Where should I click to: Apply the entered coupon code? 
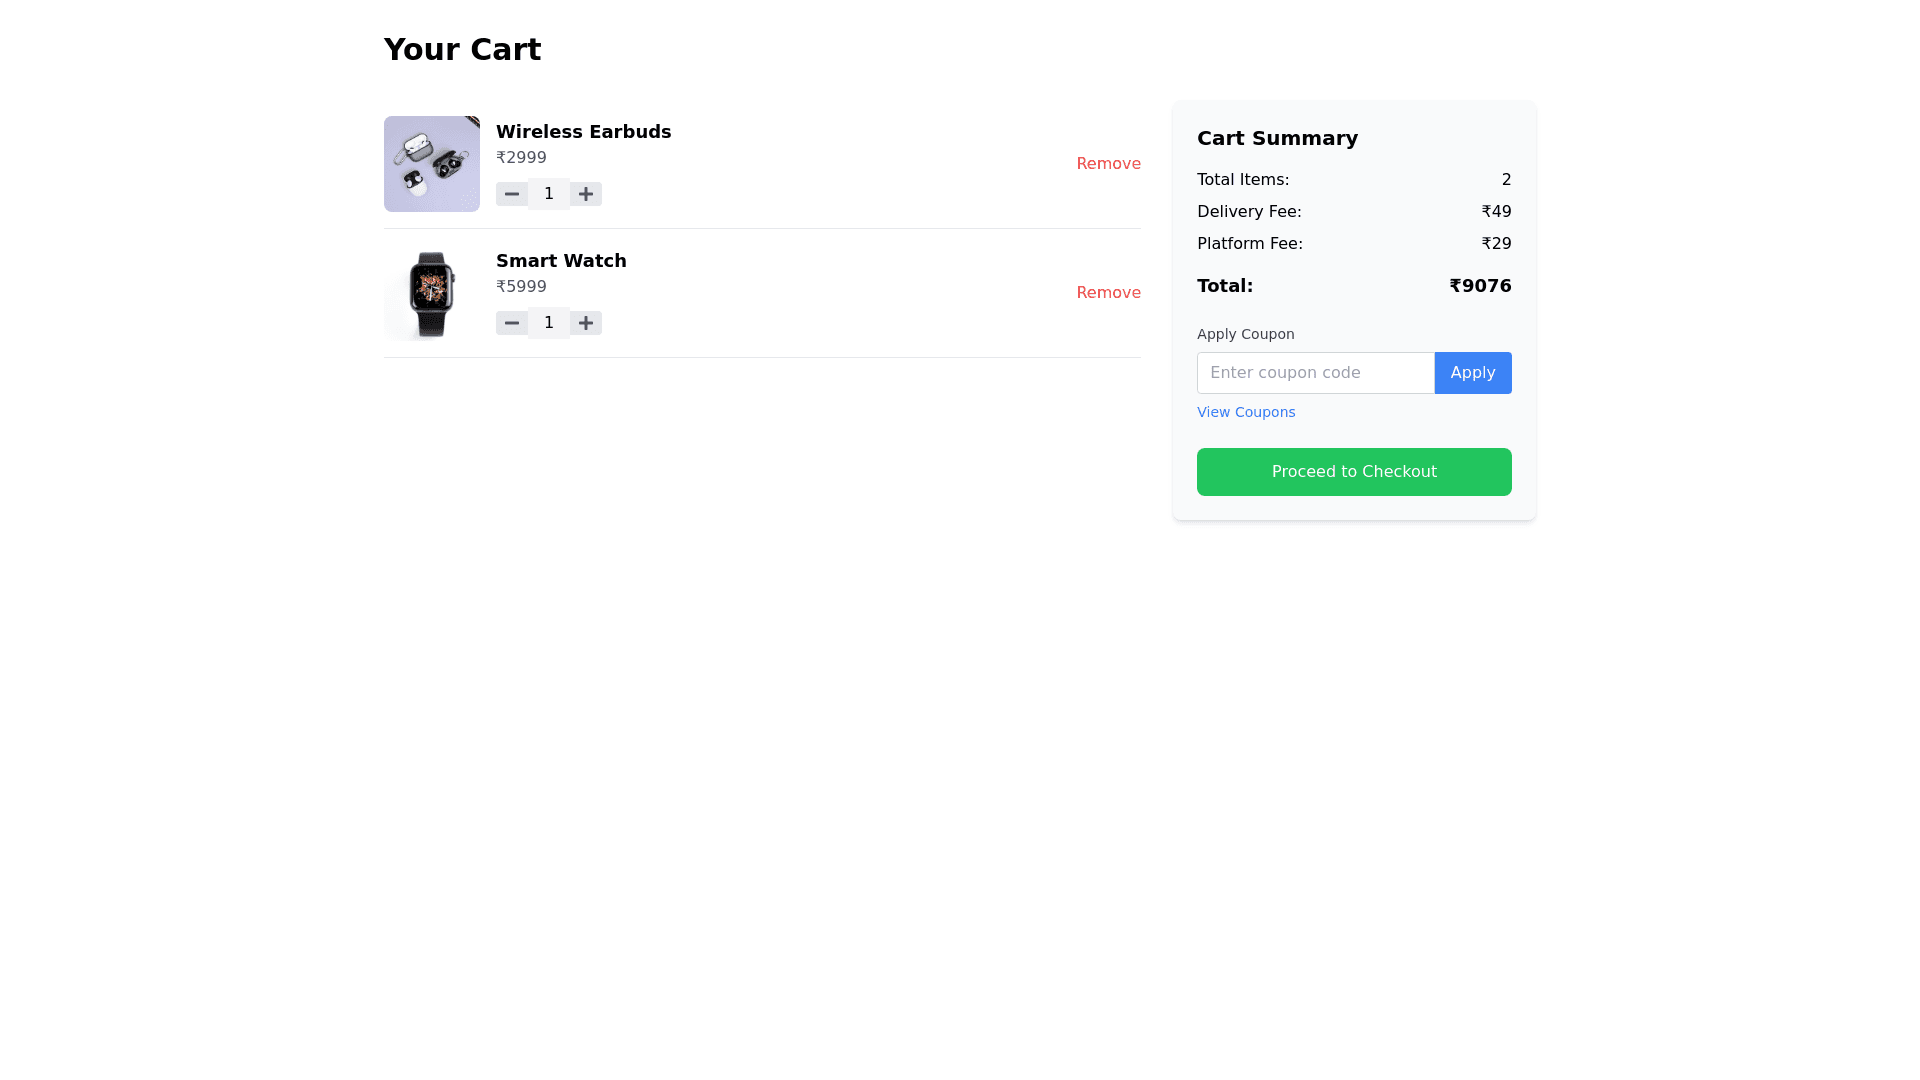click(1473, 372)
